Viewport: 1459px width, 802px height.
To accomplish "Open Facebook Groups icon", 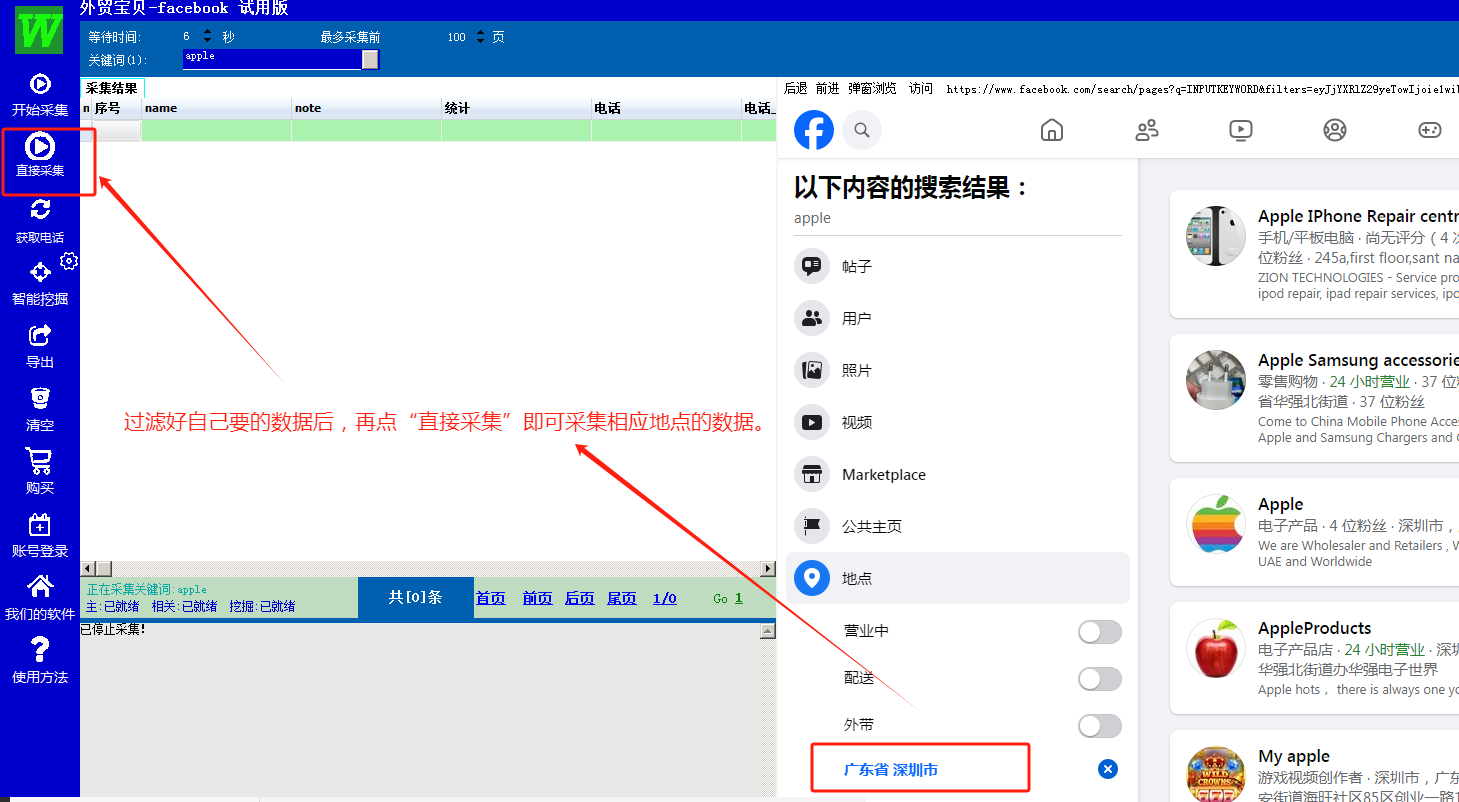I will [x=1335, y=130].
